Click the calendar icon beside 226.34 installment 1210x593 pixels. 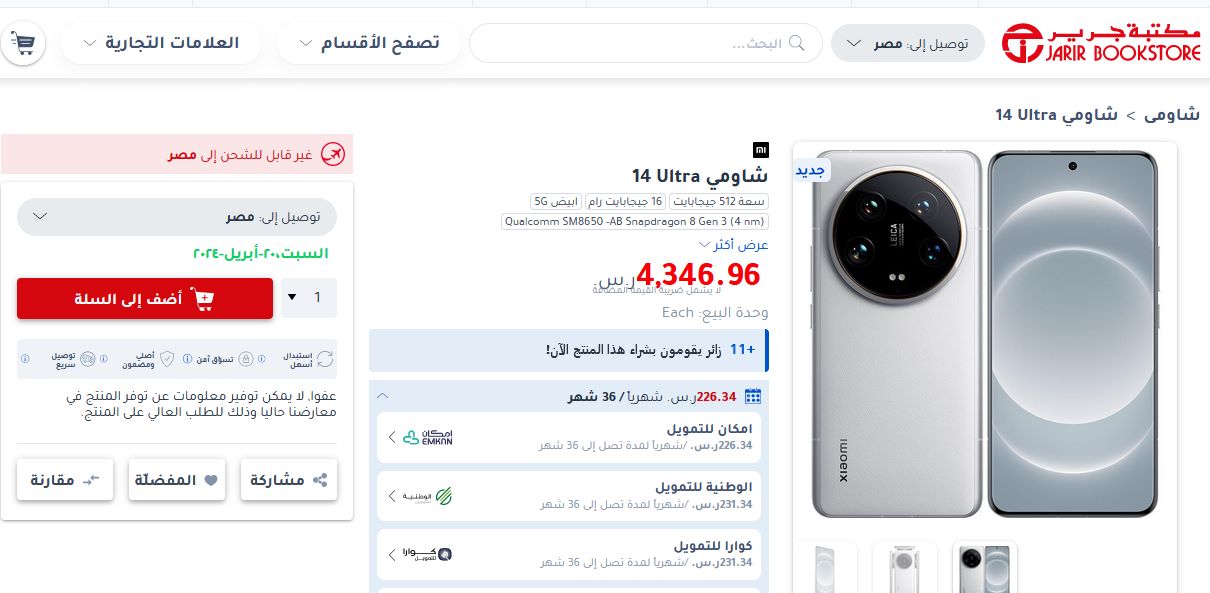(x=753, y=396)
